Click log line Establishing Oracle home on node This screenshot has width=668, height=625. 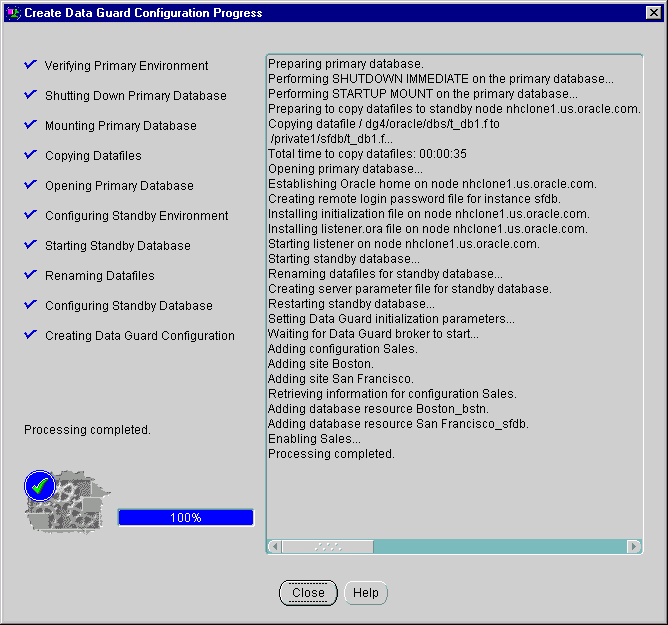pyautogui.click(x=432, y=184)
